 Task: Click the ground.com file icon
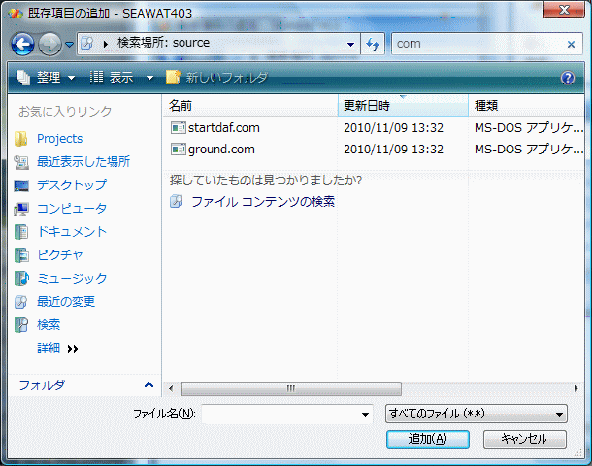178,149
